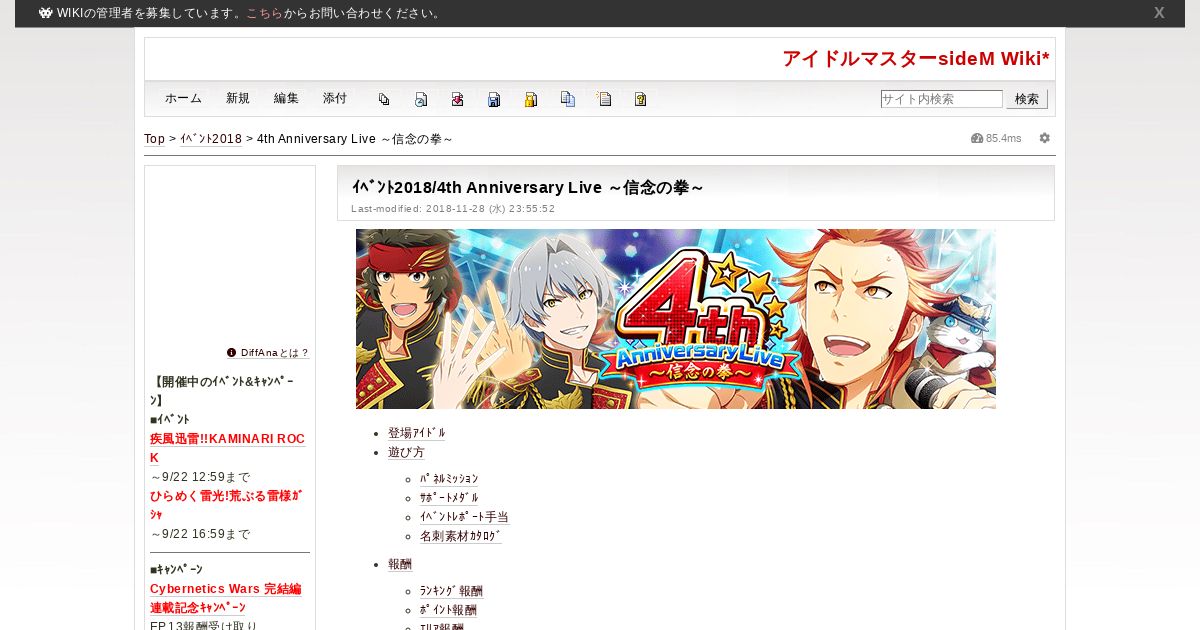Jump to ｻﾎﾟｰﾄﾒﾀﾞﾙ section
Viewport: 1200px width, 630px height.
pos(449,498)
